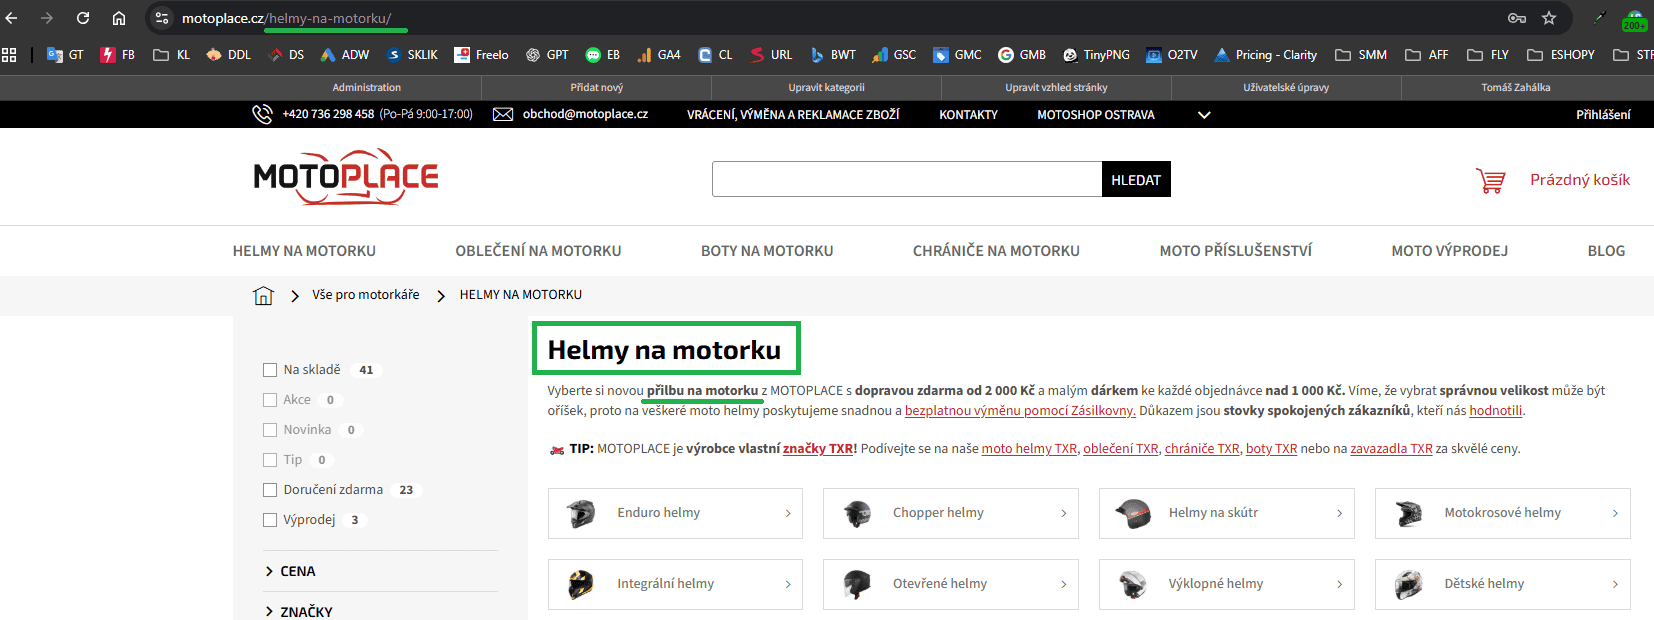
Task: Open the KONTAKTY link
Action: click(x=968, y=115)
